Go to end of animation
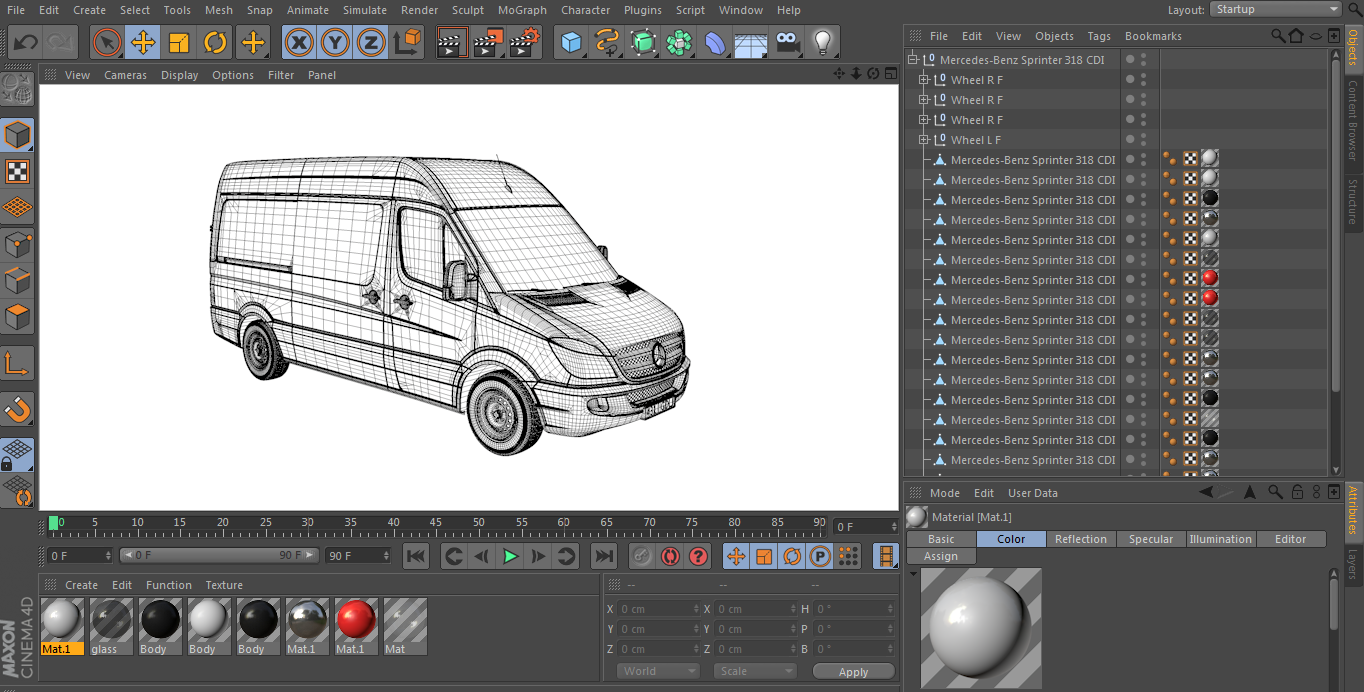Image resolution: width=1364 pixels, height=692 pixels. (x=604, y=556)
